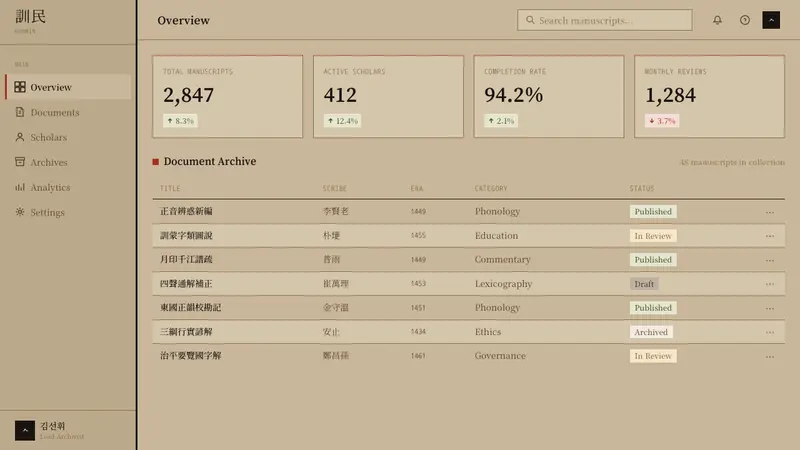Open more actions for the Commentary row
The image size is (800, 450).
click(x=770, y=260)
